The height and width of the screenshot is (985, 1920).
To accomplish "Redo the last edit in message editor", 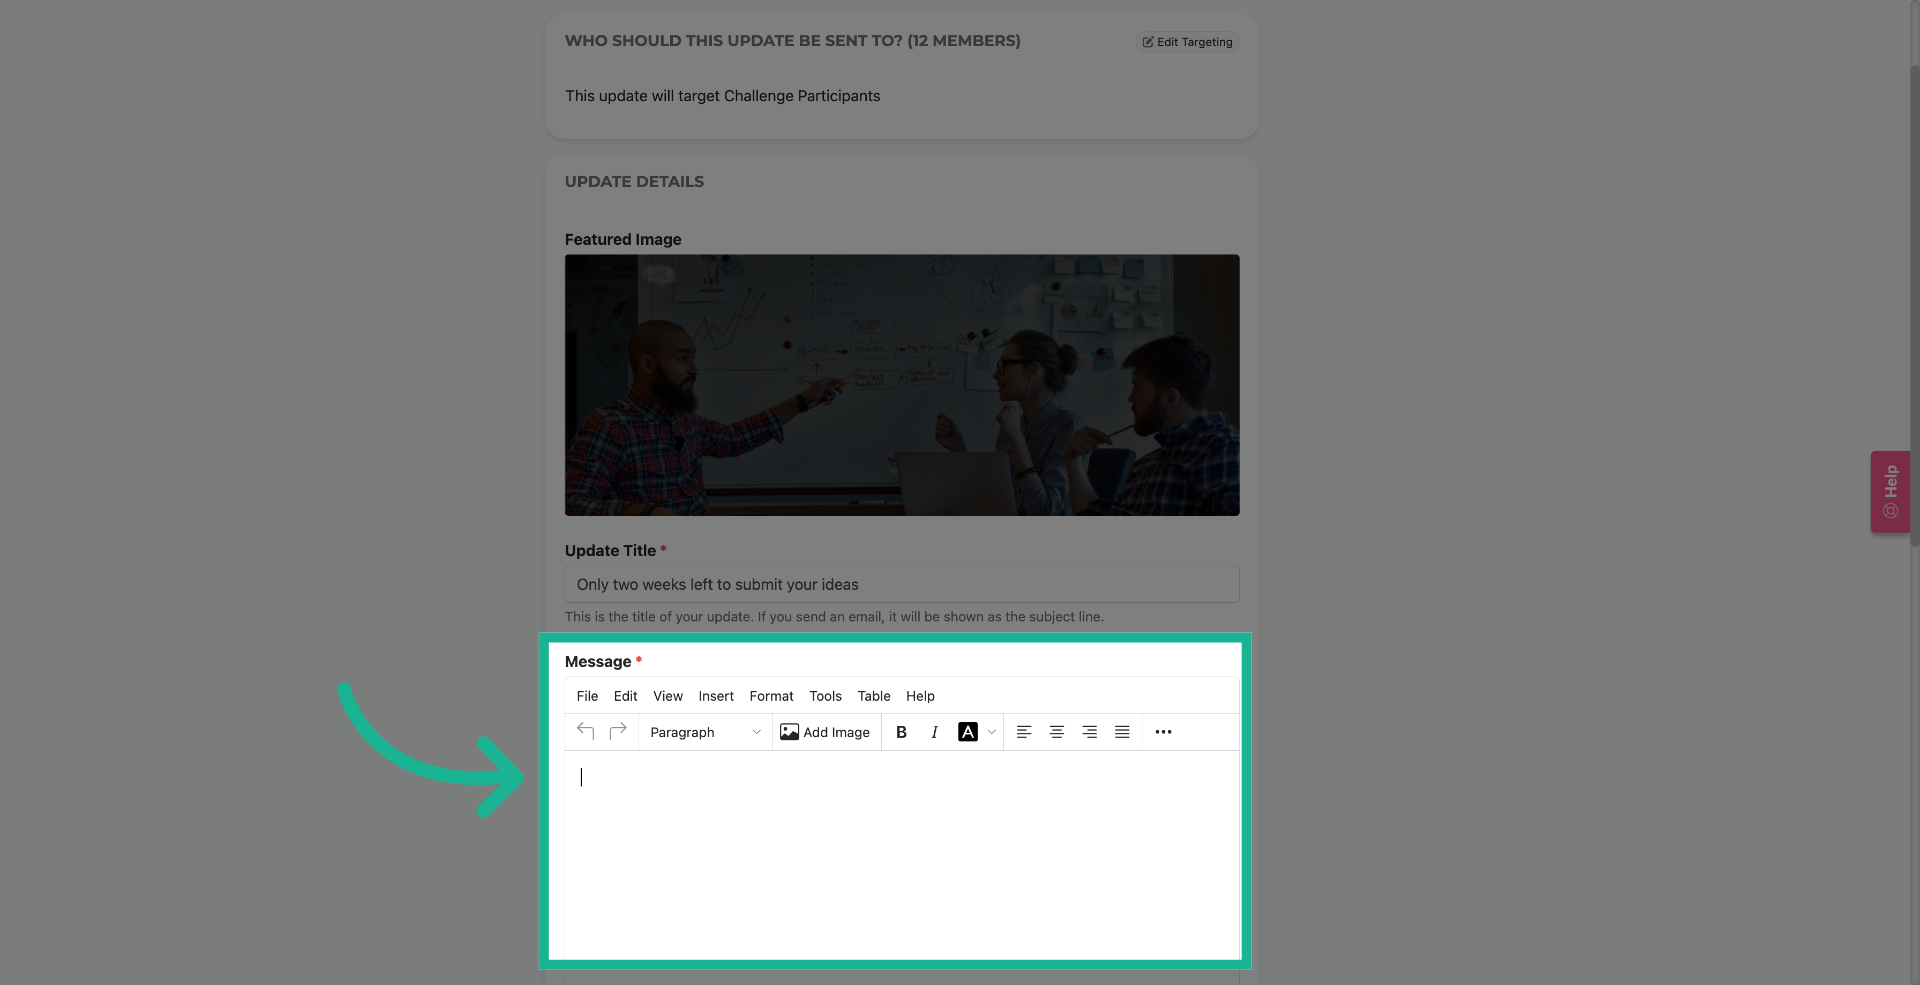I will 618,732.
